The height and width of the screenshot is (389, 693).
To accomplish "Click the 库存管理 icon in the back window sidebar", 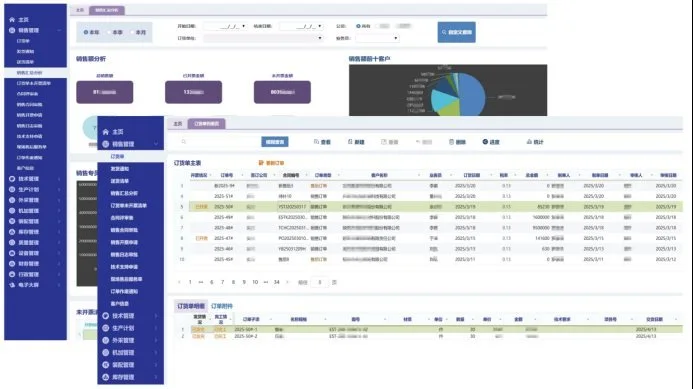I will coord(12,232).
